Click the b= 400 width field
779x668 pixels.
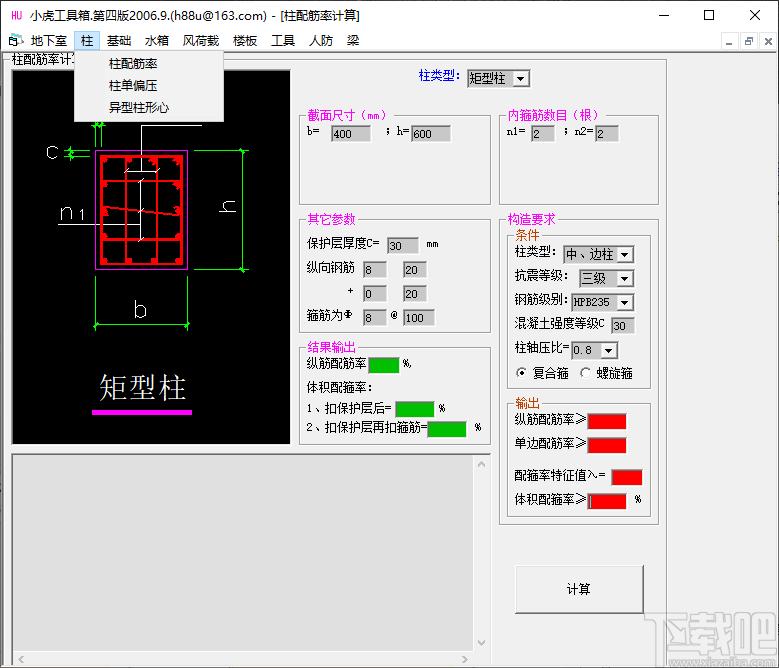click(x=351, y=134)
